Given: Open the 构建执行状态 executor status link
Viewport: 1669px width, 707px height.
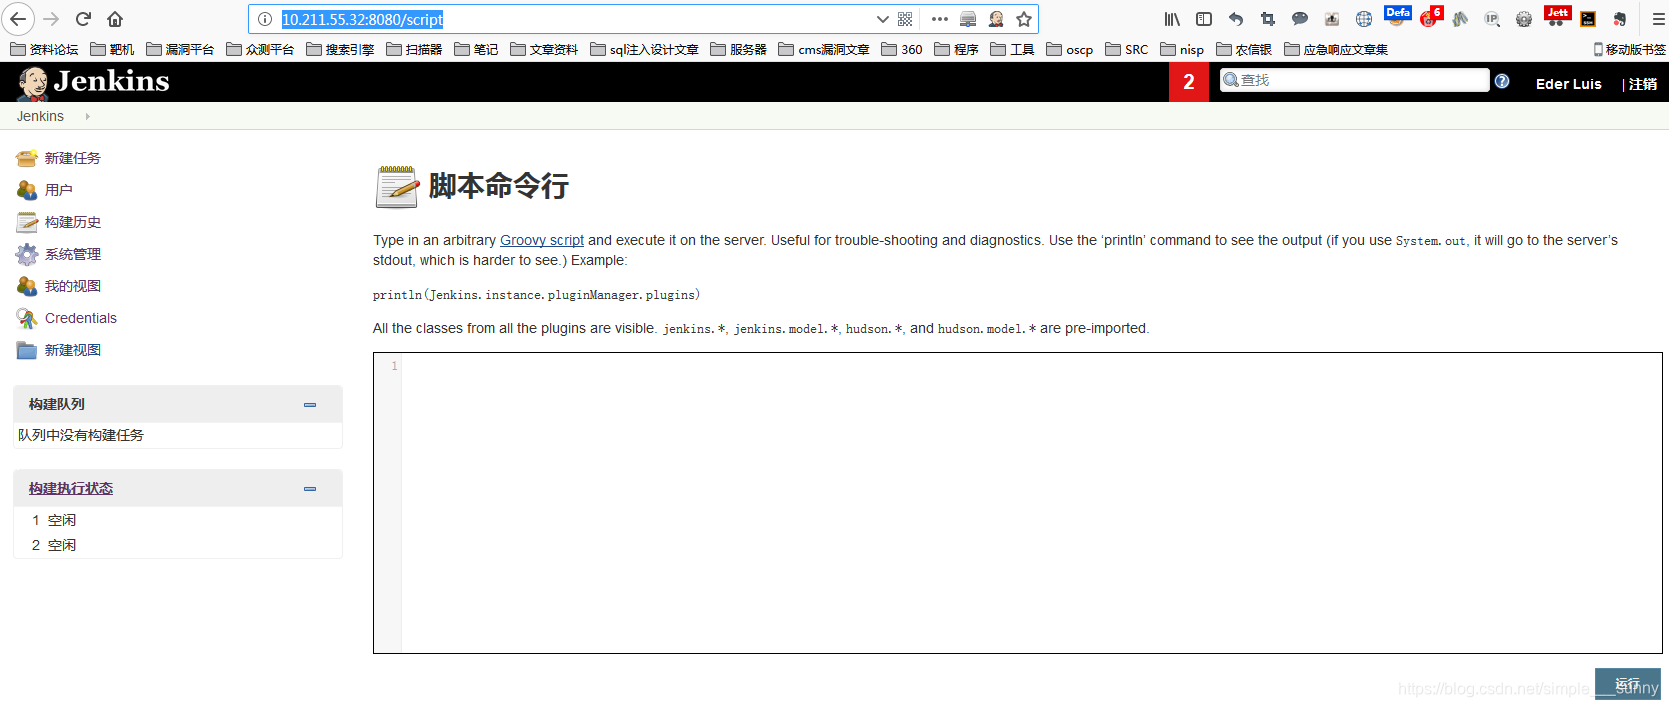Looking at the screenshot, I should coord(71,488).
